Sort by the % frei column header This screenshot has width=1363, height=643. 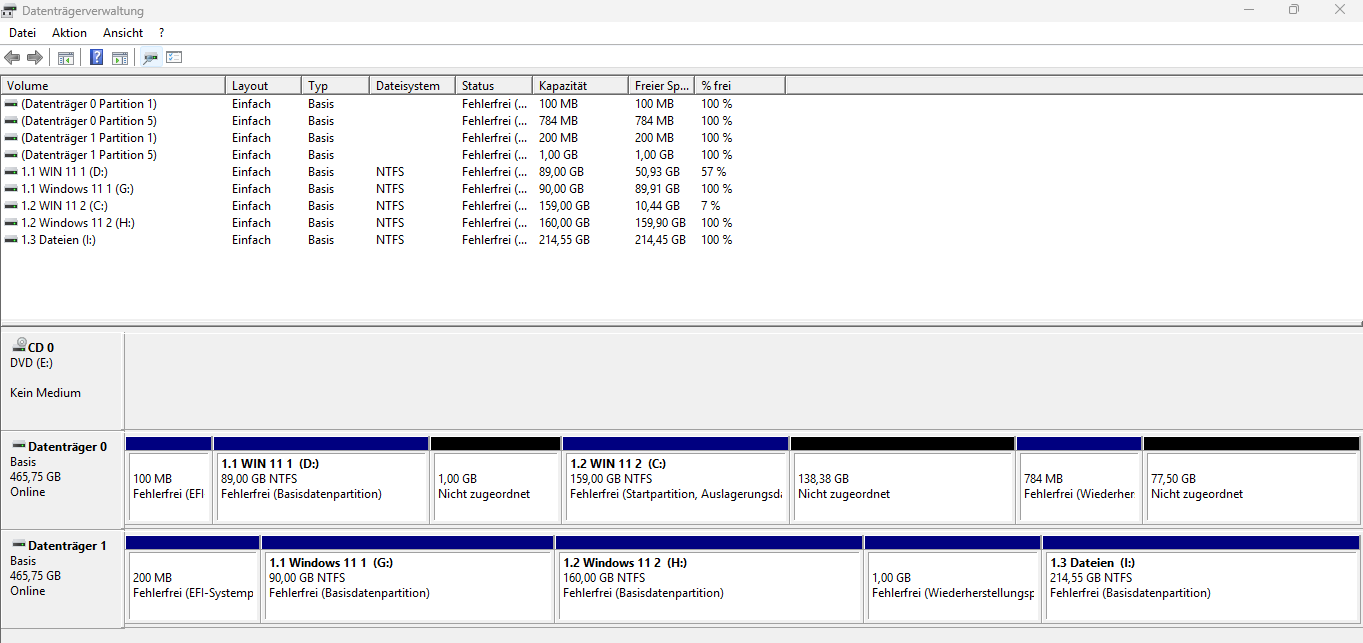point(740,86)
